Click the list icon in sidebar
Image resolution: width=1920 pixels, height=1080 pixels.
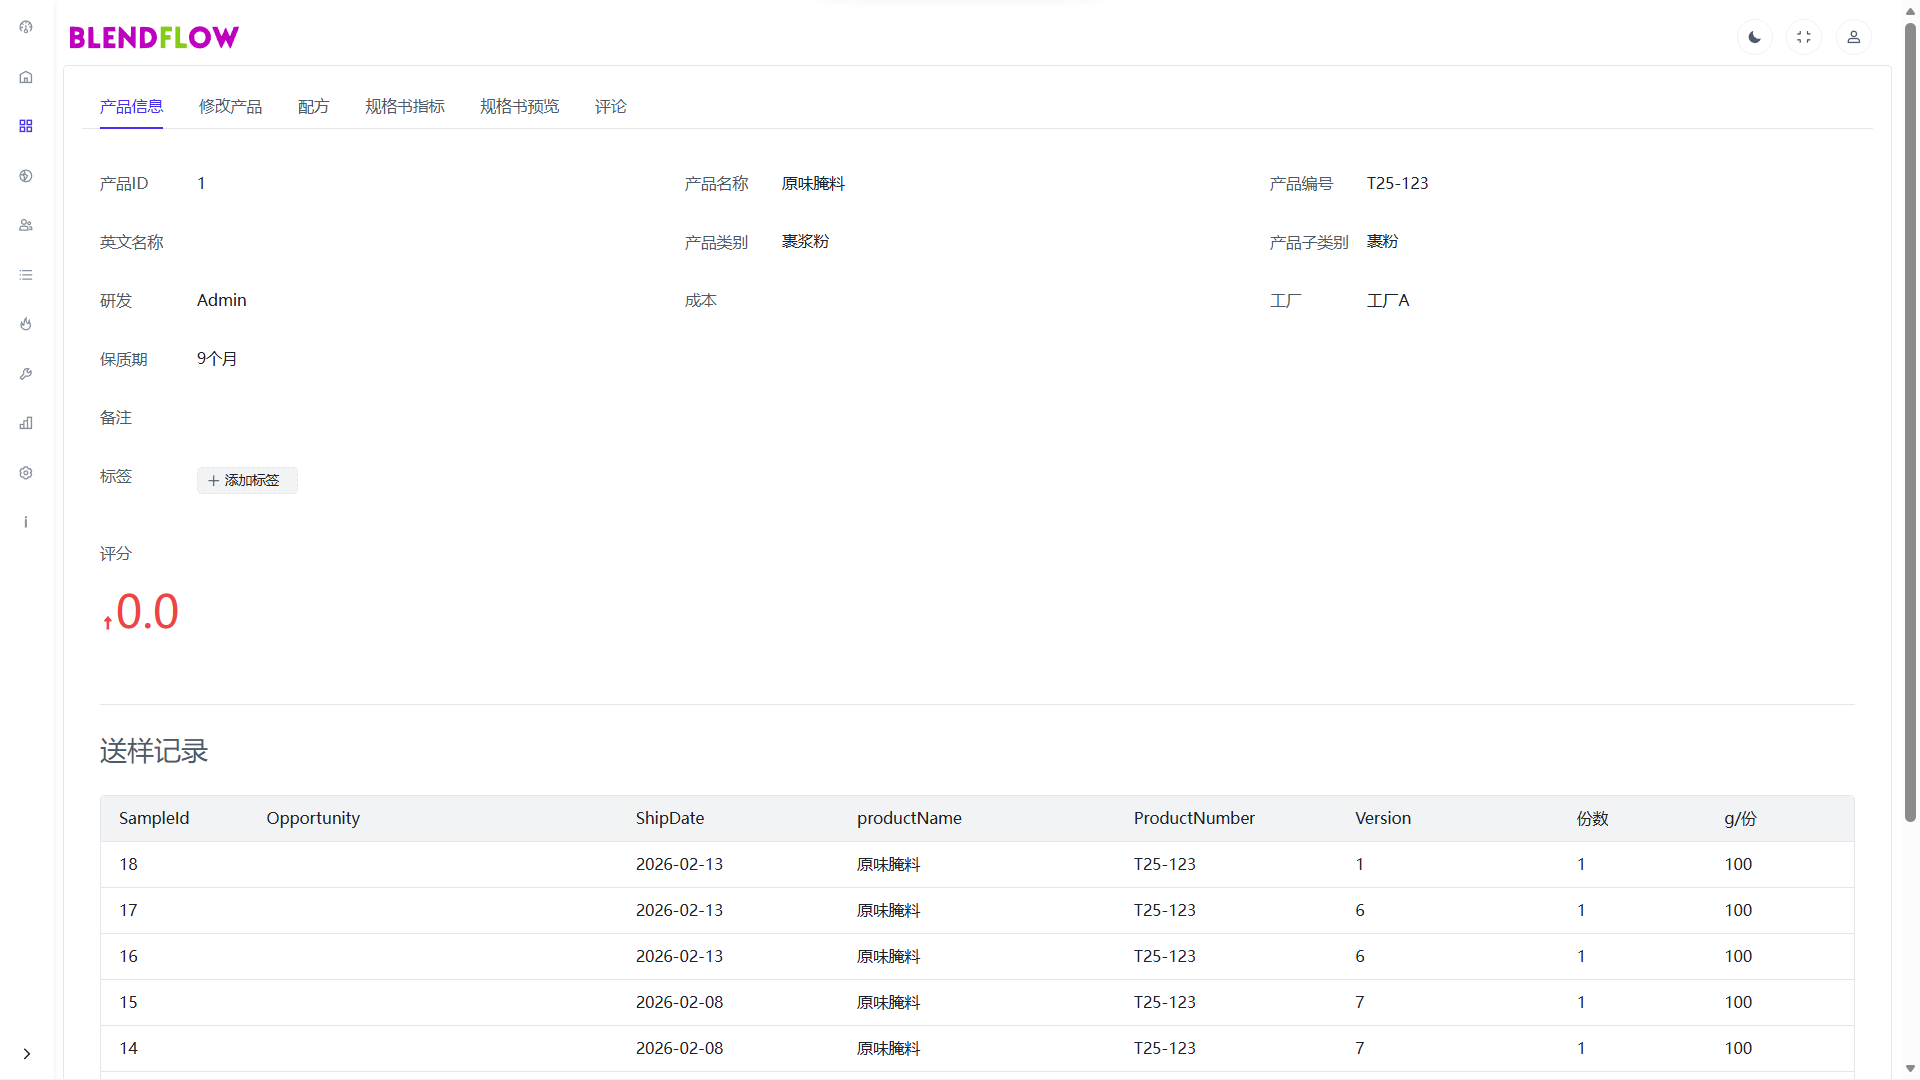tap(26, 275)
